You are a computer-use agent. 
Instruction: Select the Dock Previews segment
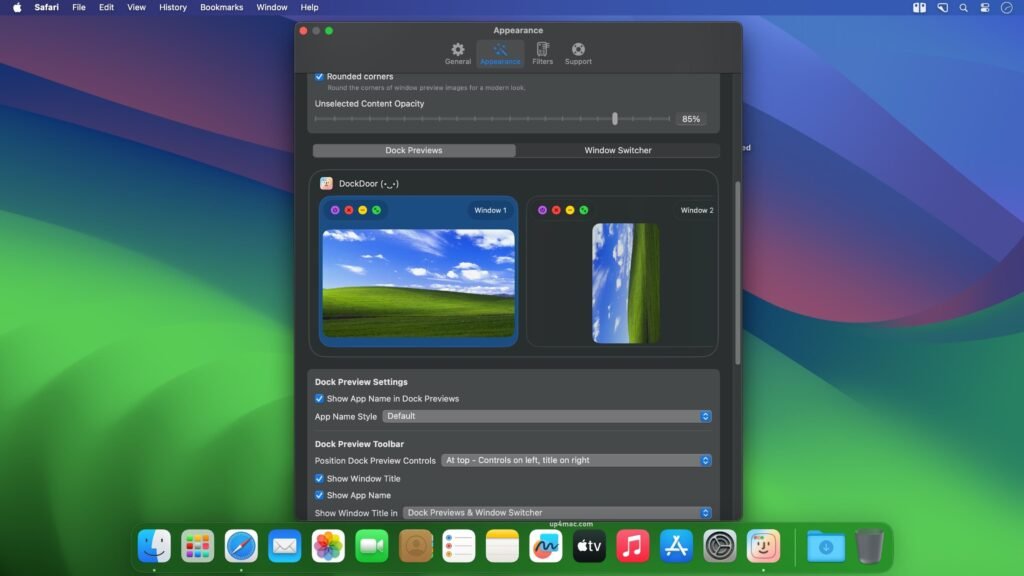tap(414, 150)
